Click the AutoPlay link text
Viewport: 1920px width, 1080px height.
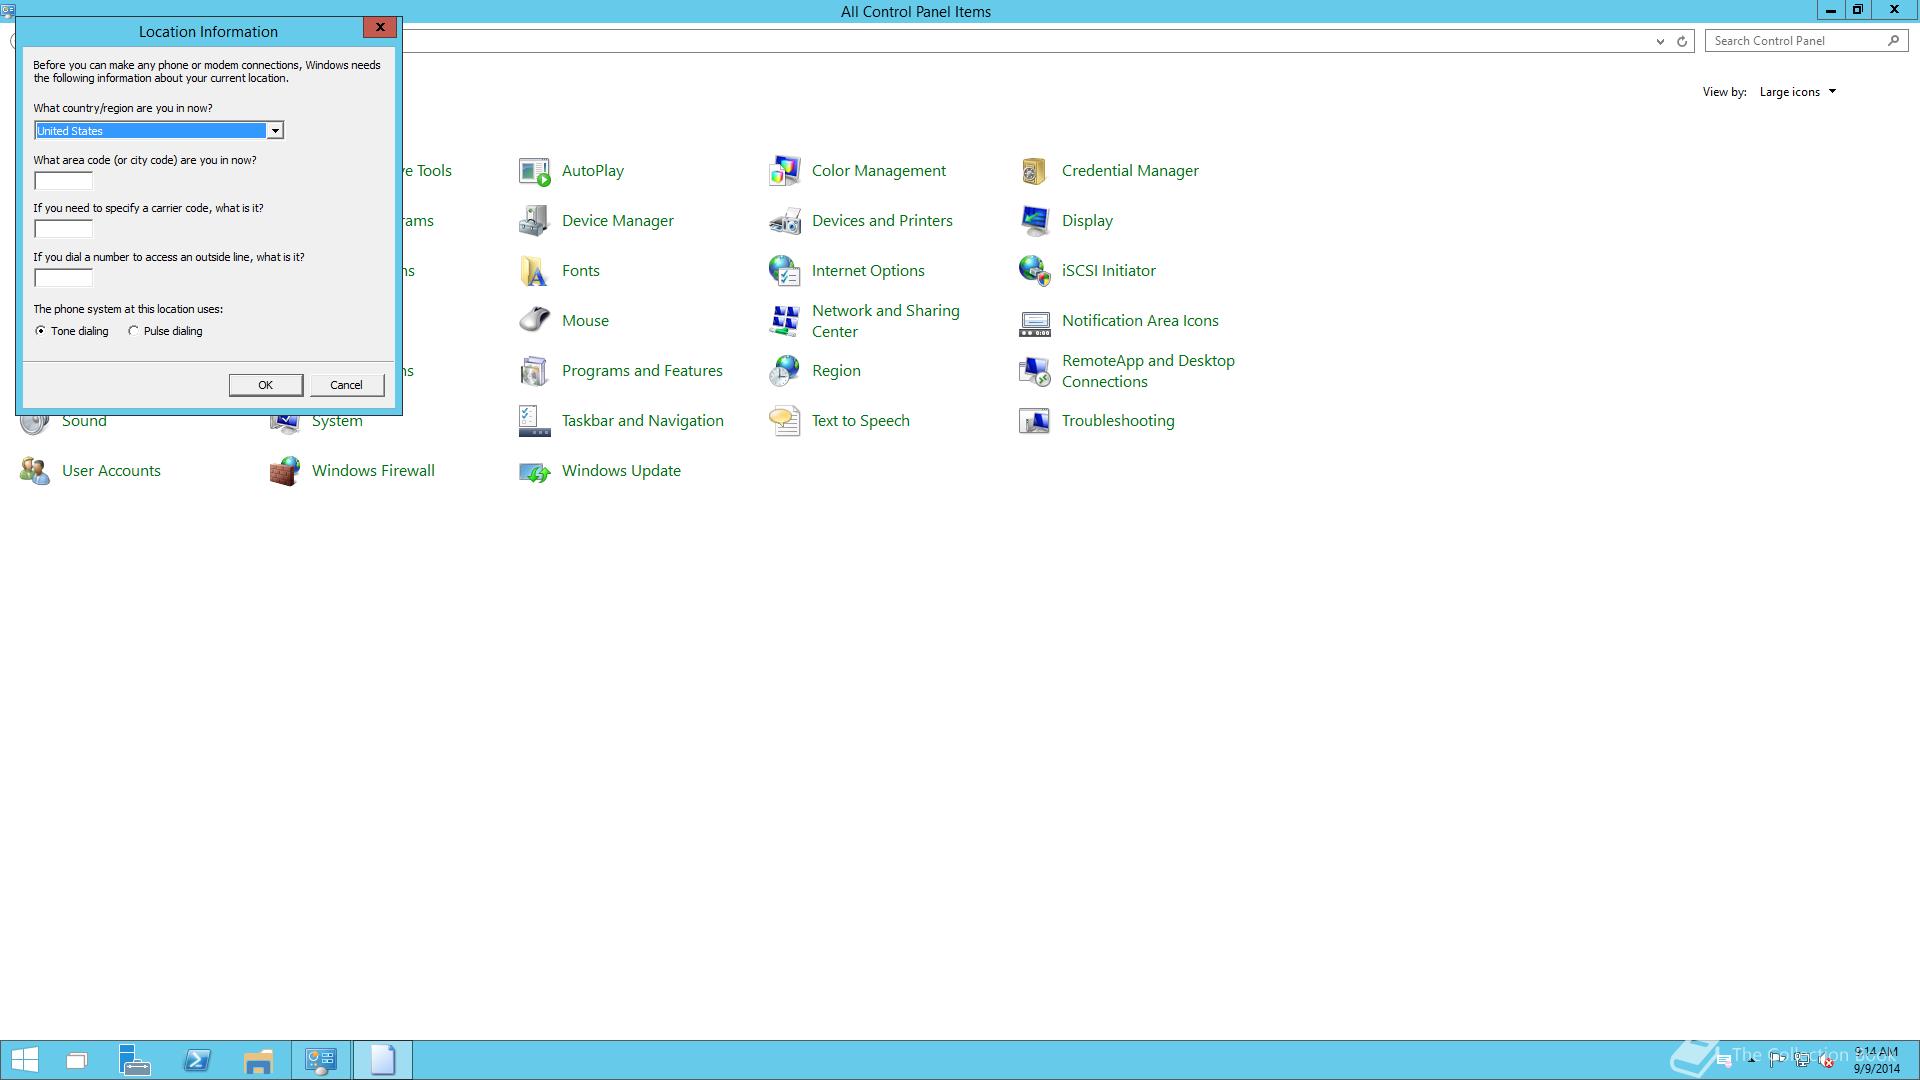(x=593, y=171)
